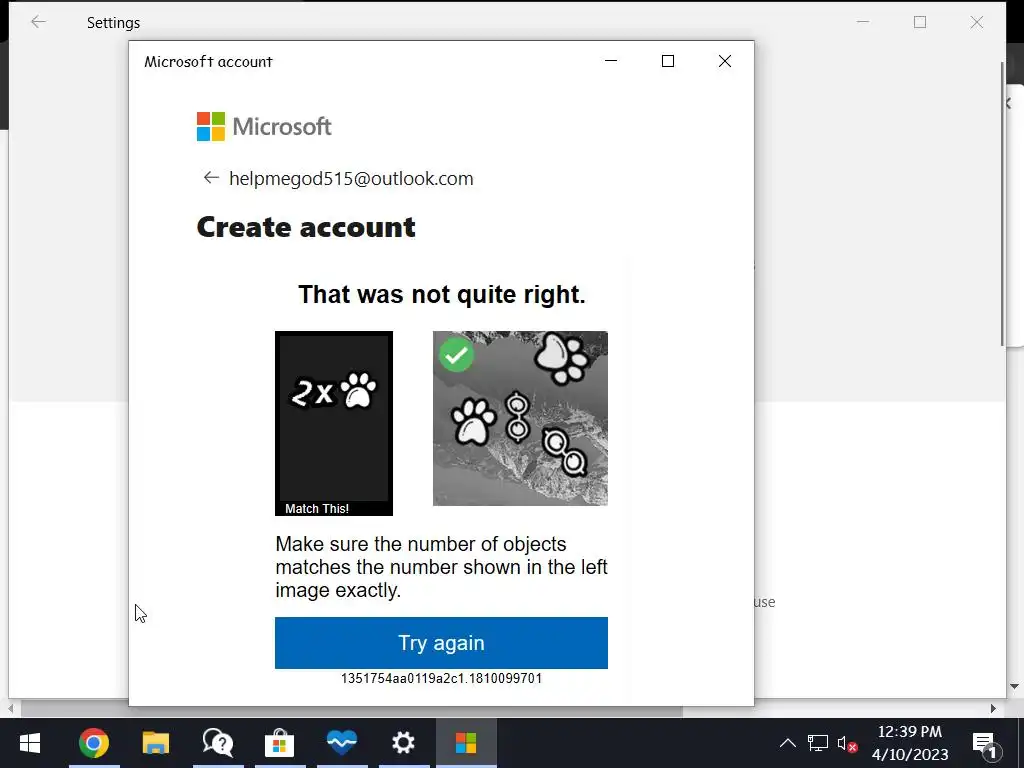Click the blue Try again button
Screen dimensions: 1024x768
(441, 643)
